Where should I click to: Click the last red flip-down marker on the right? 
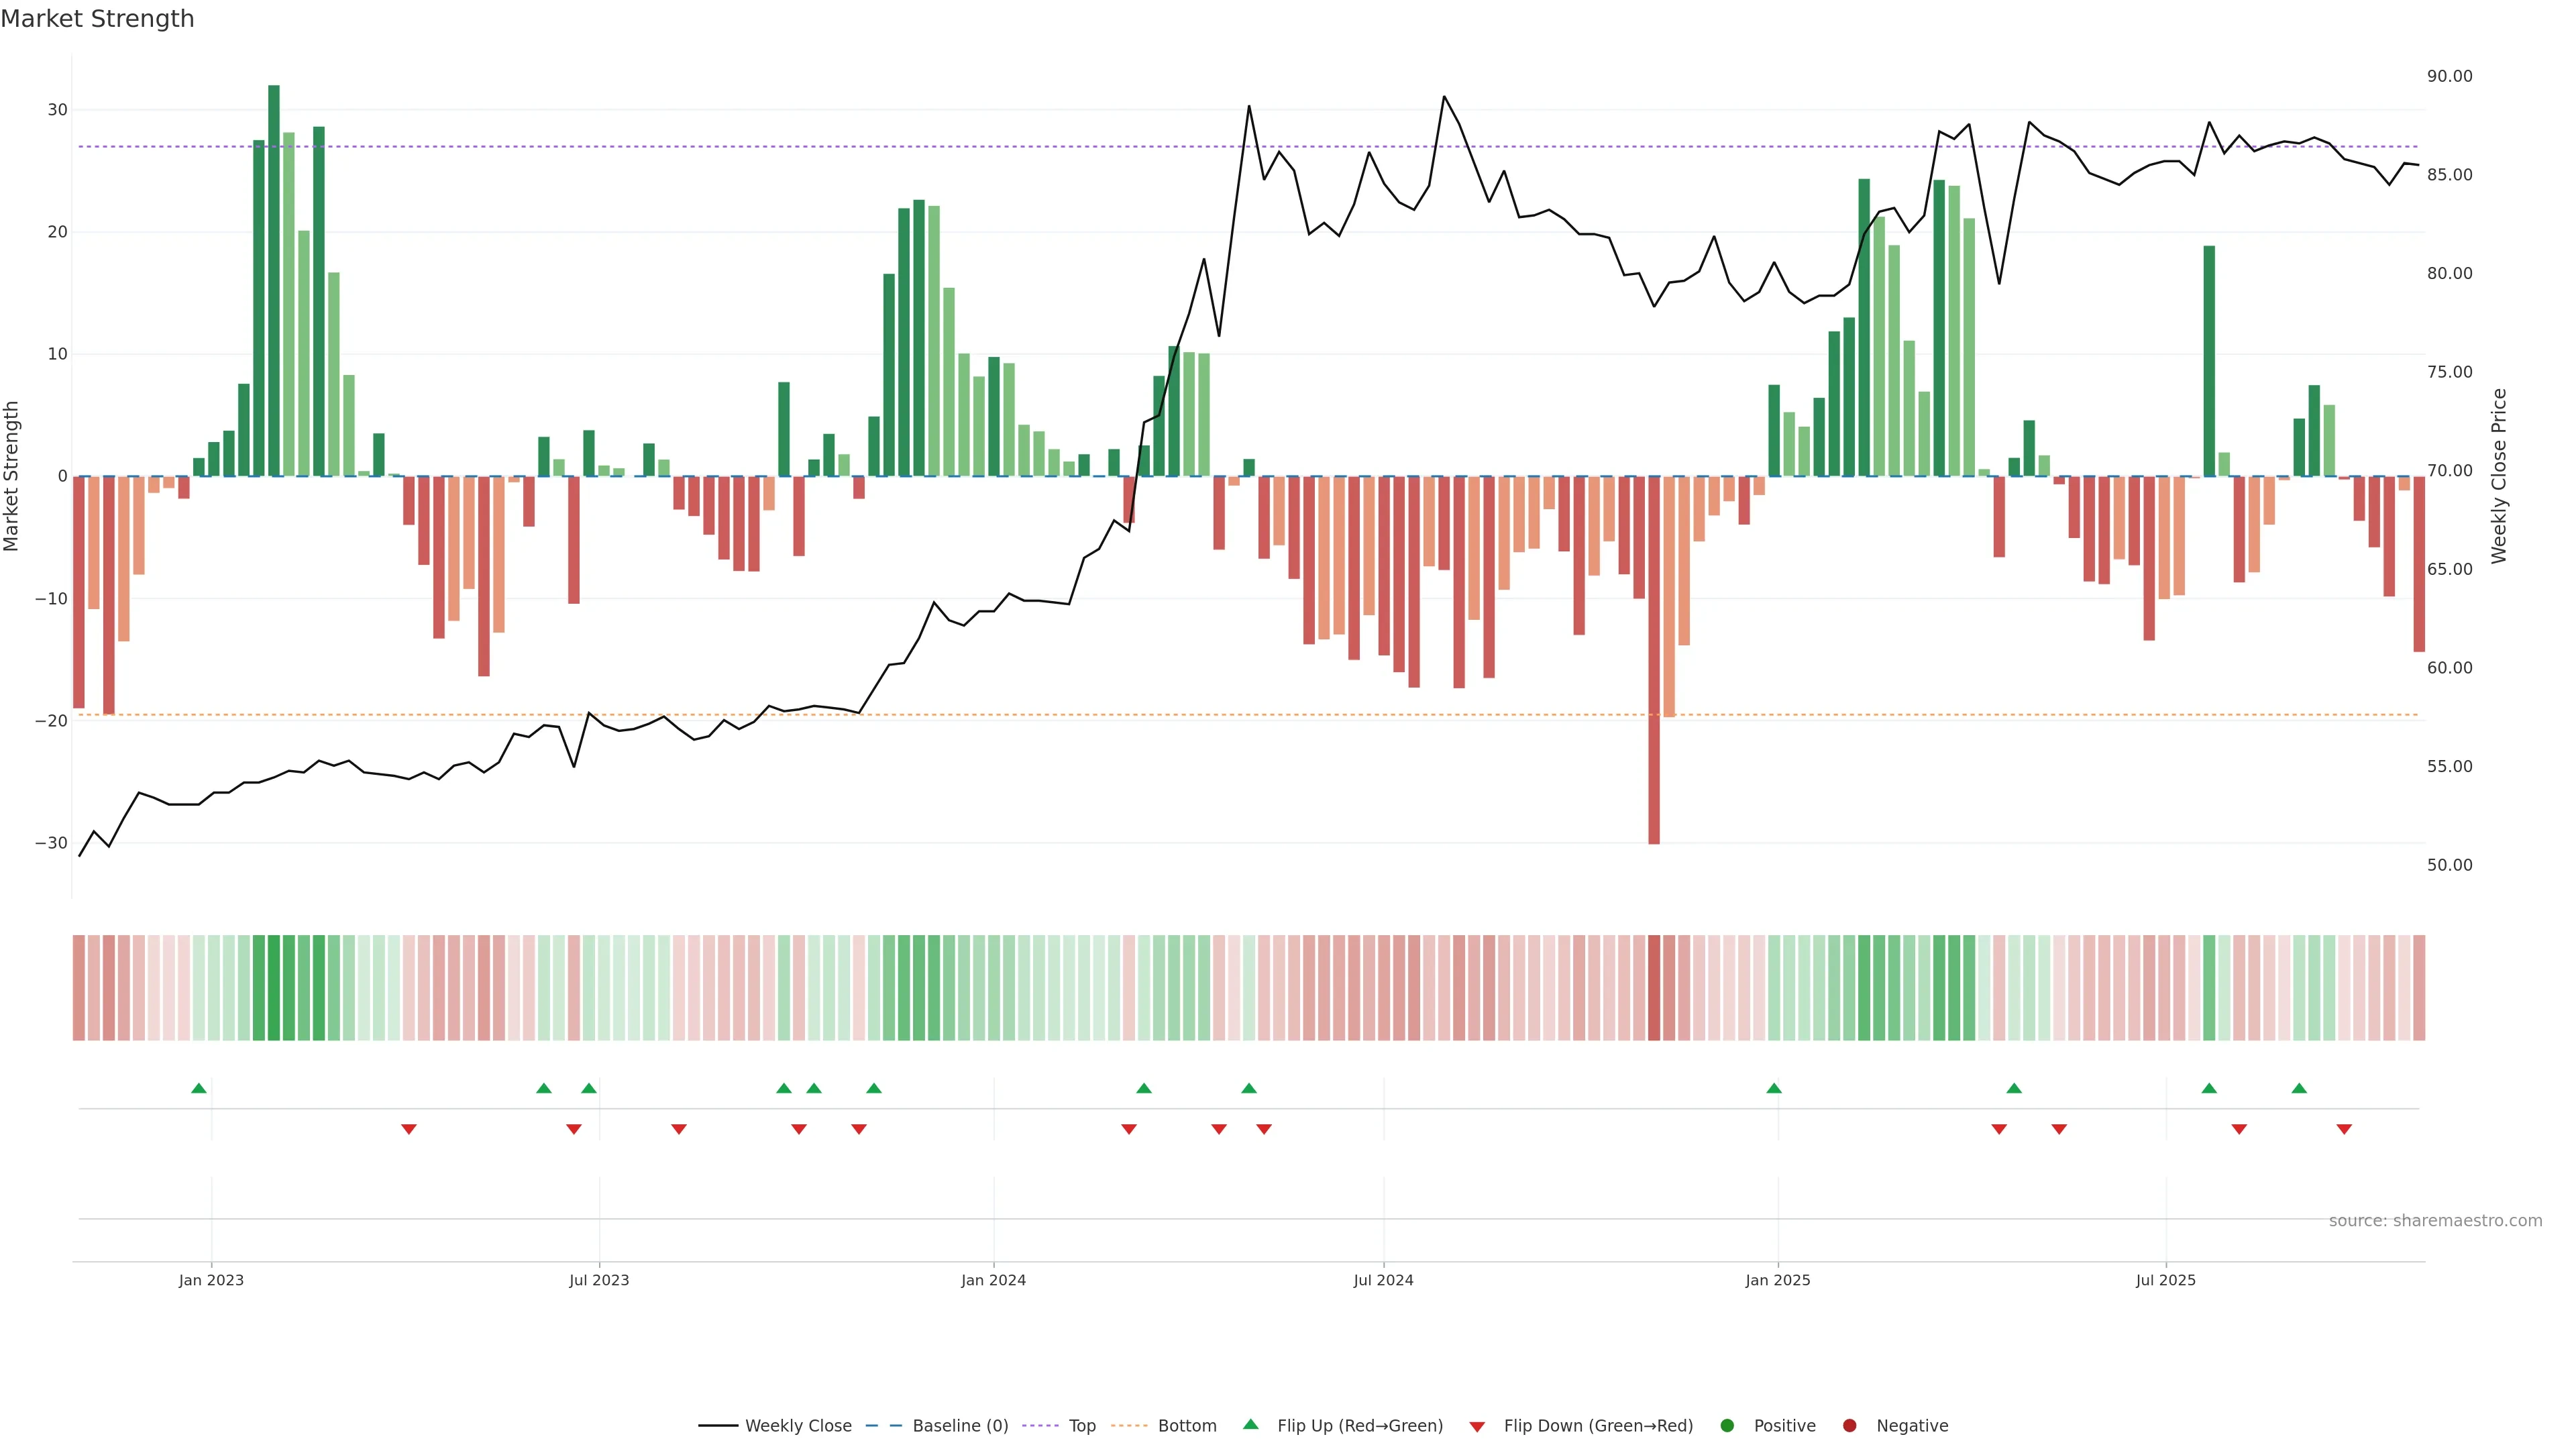2344,1129
